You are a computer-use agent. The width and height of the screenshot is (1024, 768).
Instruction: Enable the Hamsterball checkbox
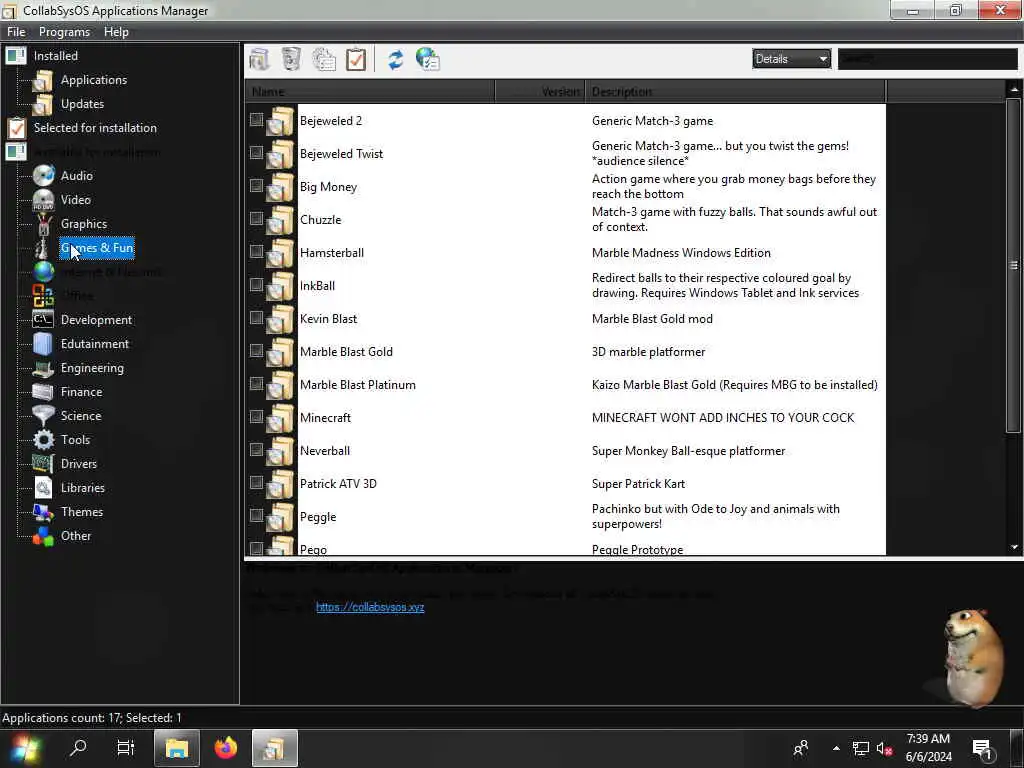click(257, 251)
